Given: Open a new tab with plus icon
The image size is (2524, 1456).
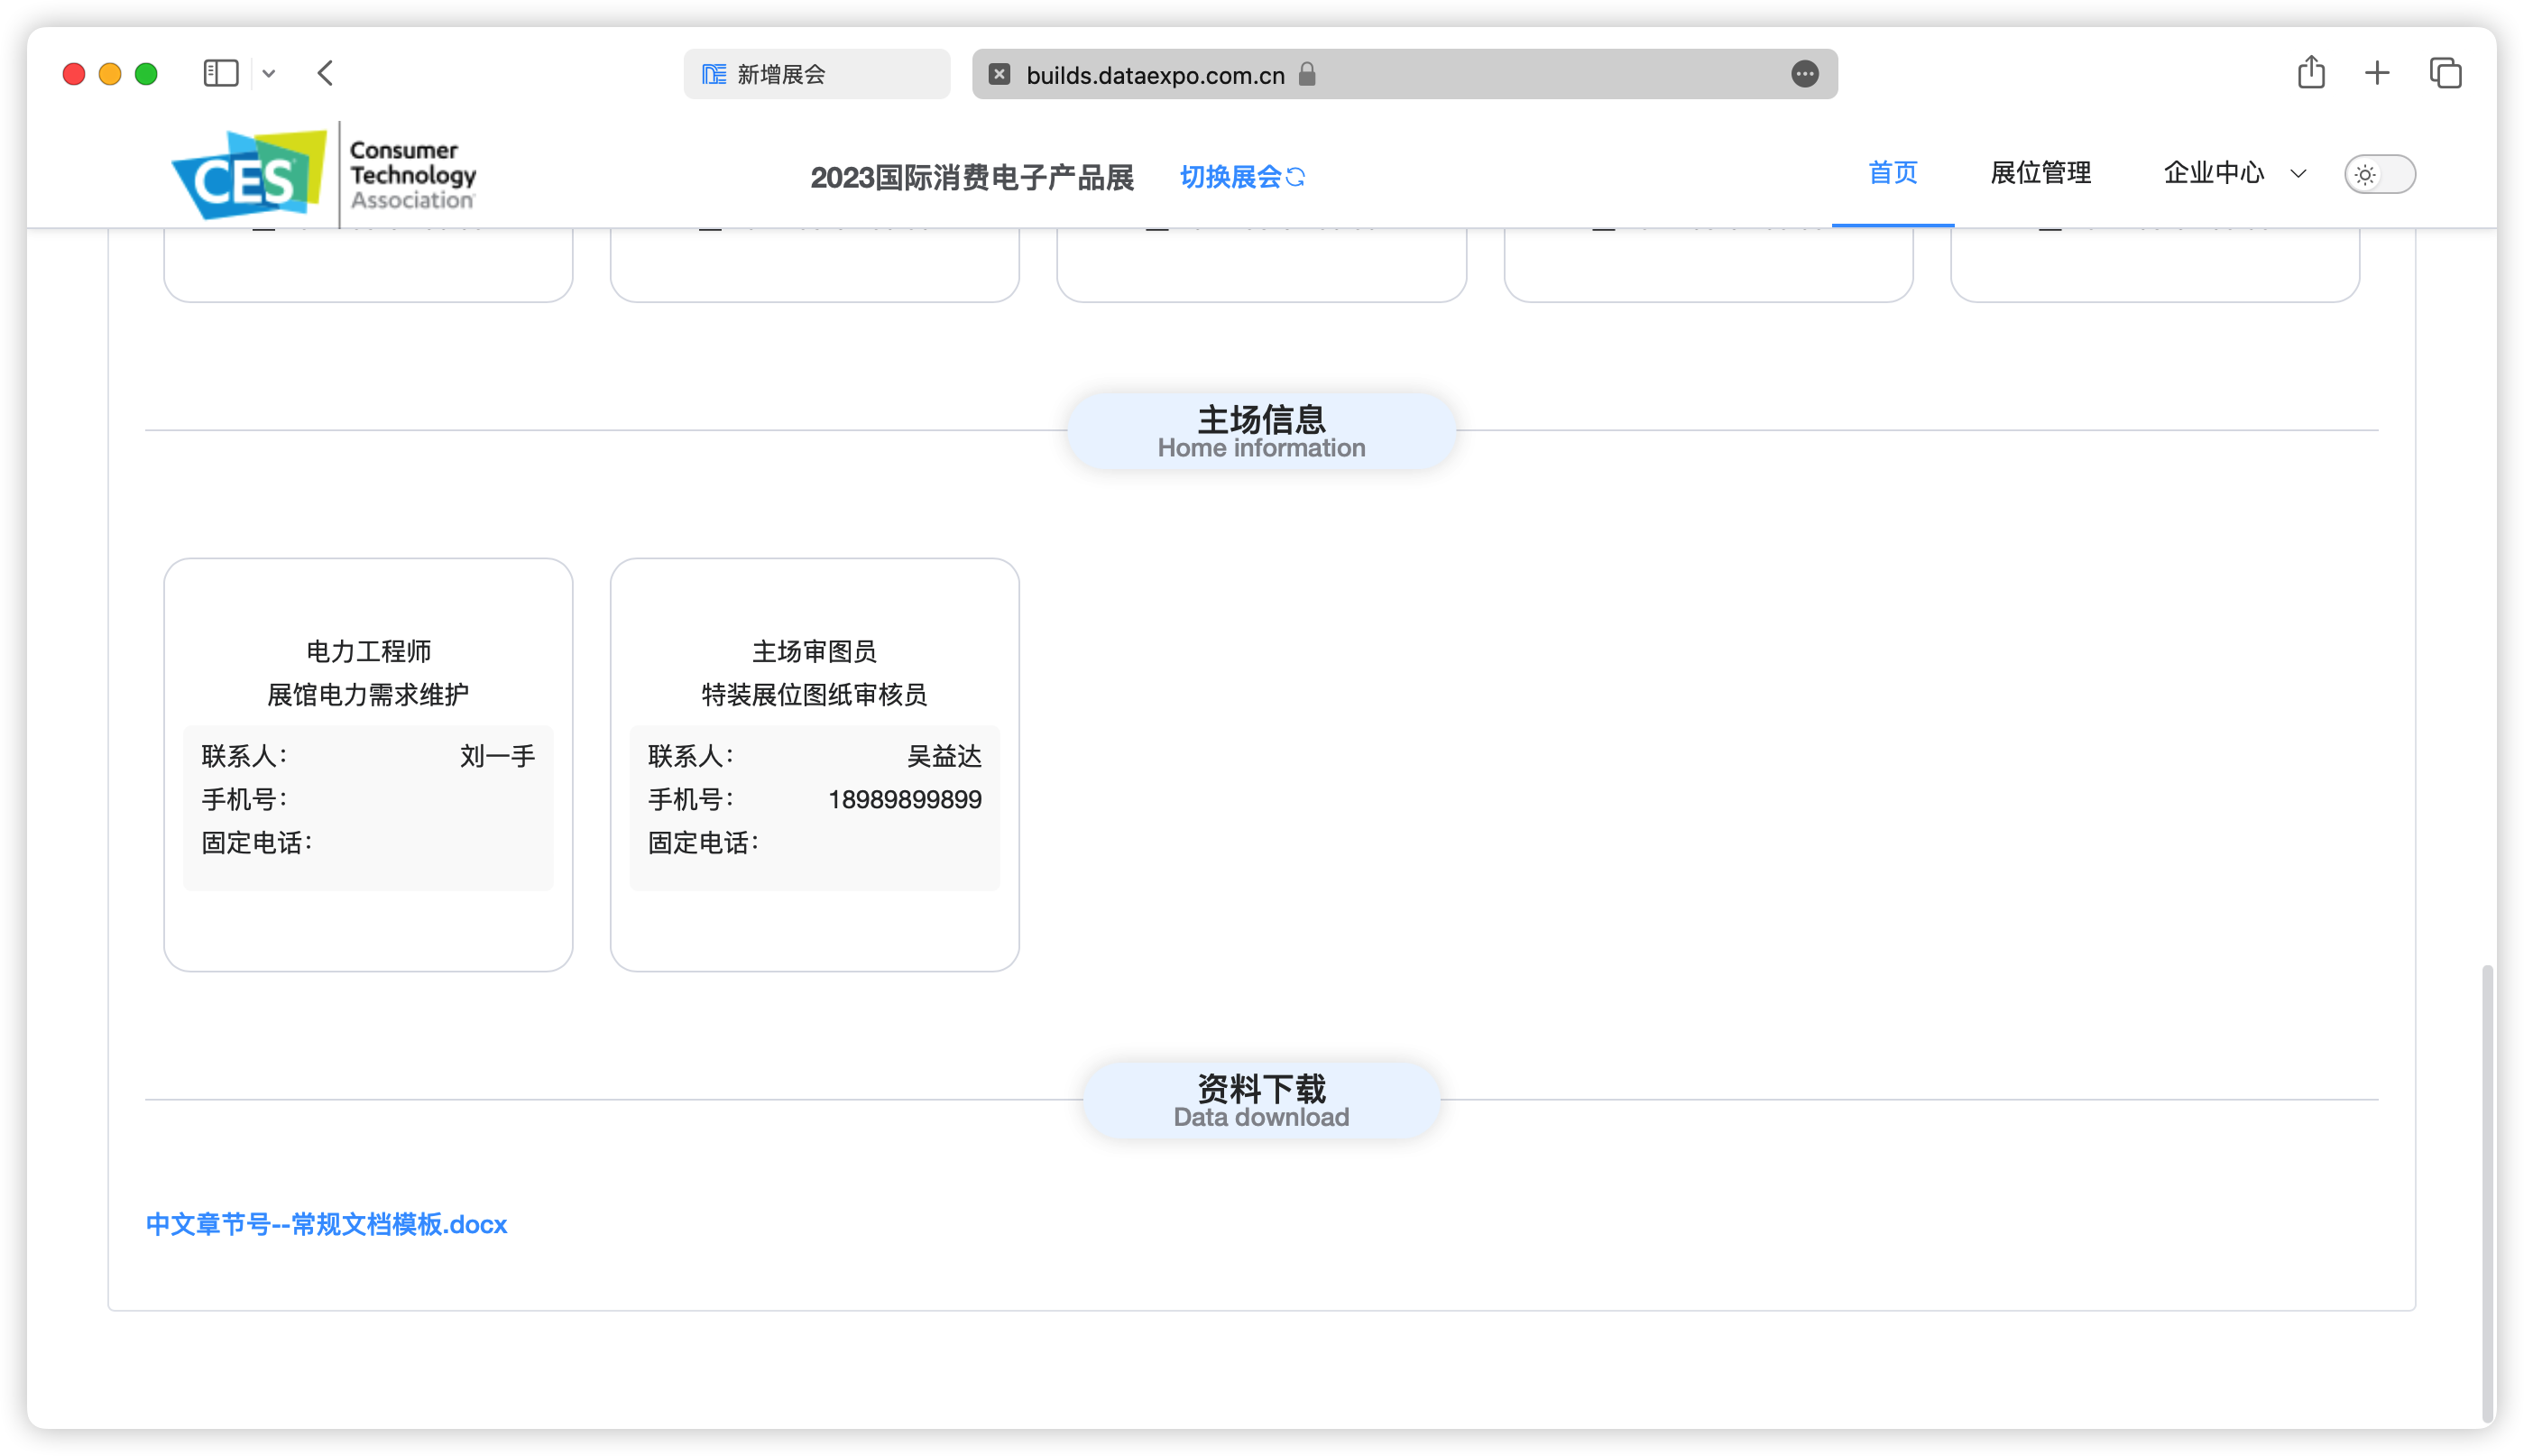Looking at the screenshot, I should 2376,73.
